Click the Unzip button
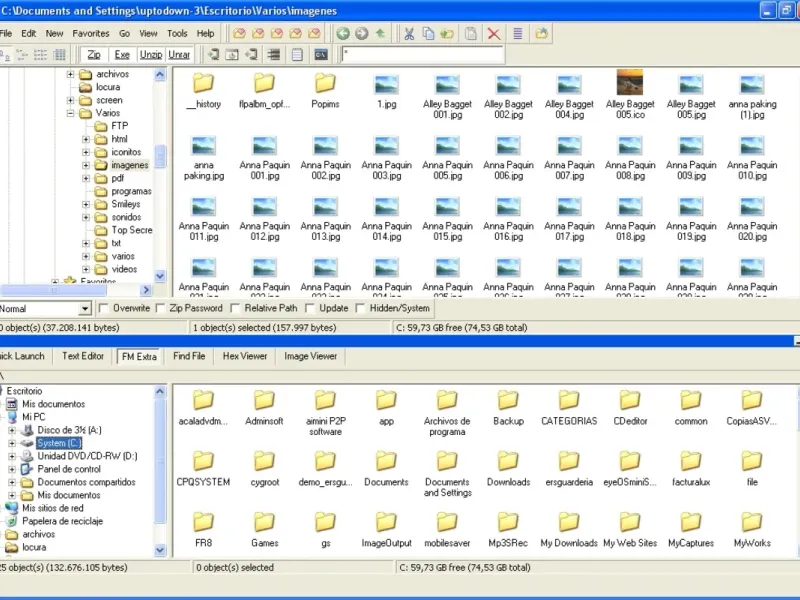 pos(151,54)
